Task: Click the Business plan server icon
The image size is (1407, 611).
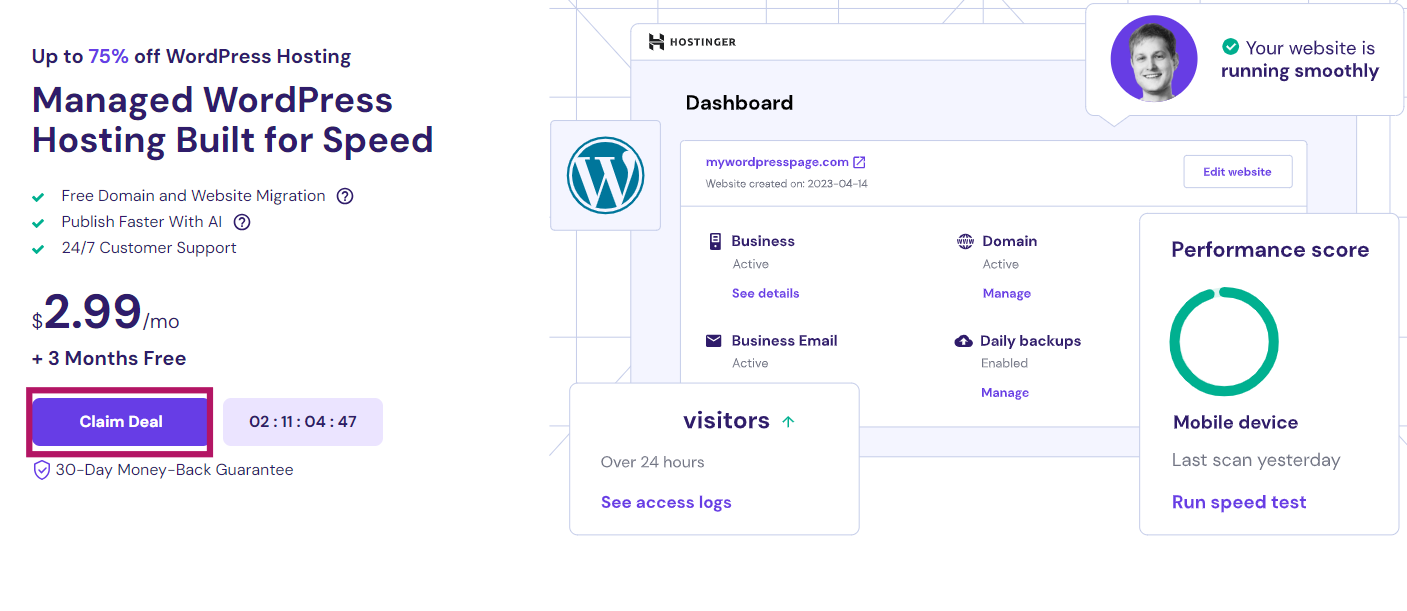Action: point(715,241)
